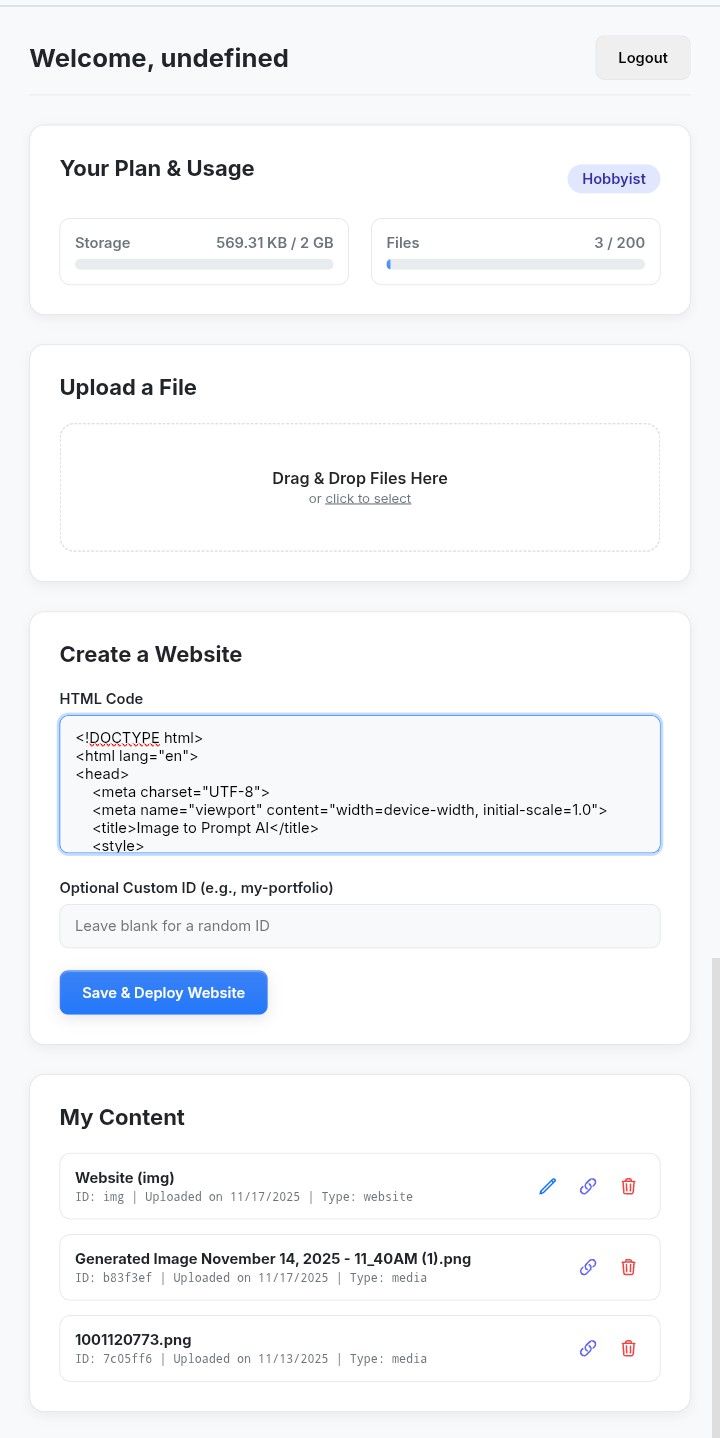Focus the HTML Code text area
720x1438 pixels.
click(360, 784)
